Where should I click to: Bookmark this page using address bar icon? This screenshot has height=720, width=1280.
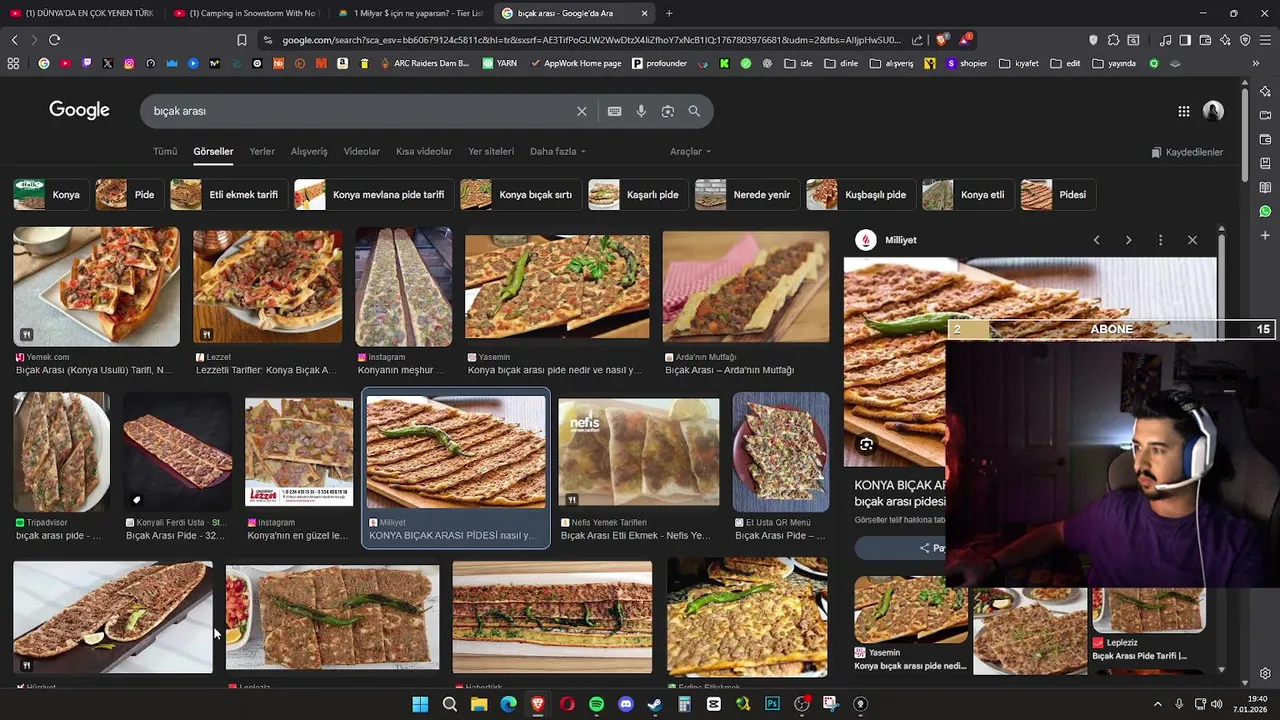(242, 40)
